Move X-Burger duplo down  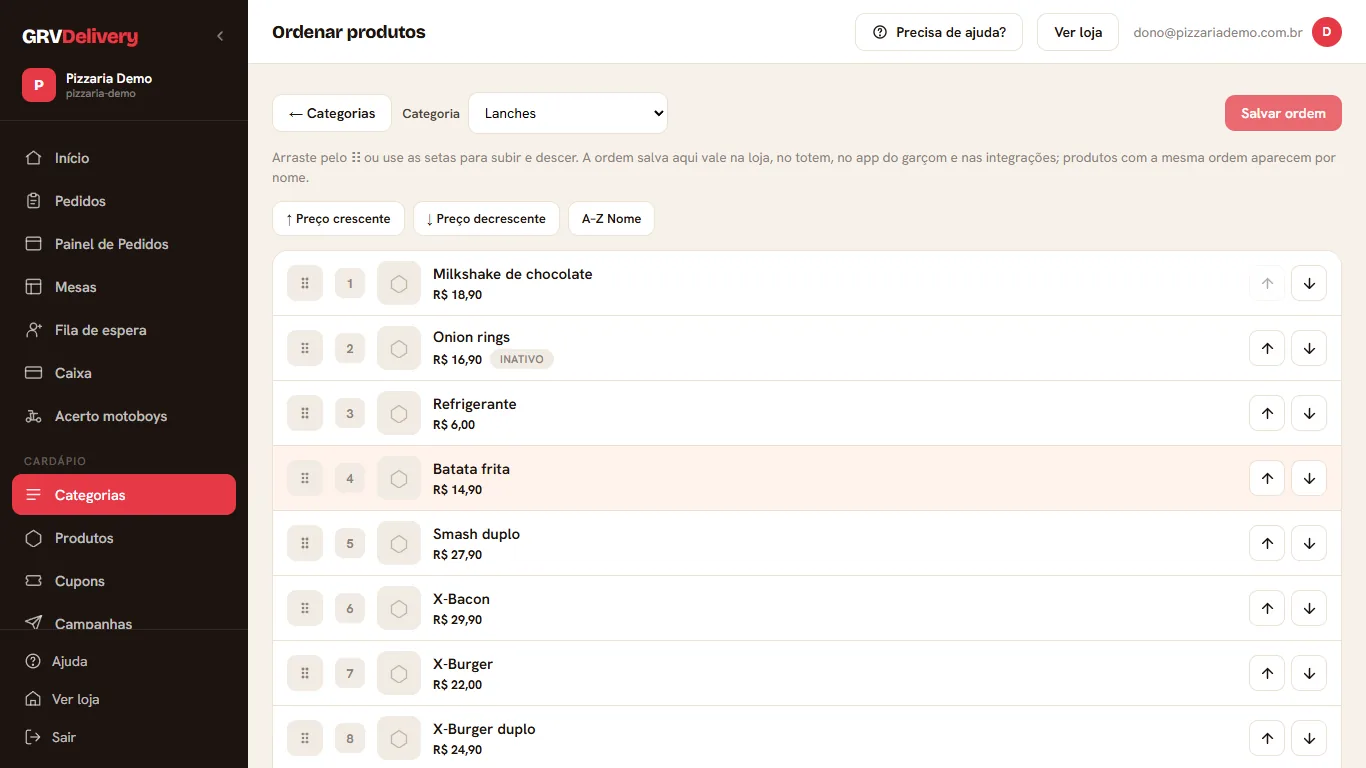1309,738
